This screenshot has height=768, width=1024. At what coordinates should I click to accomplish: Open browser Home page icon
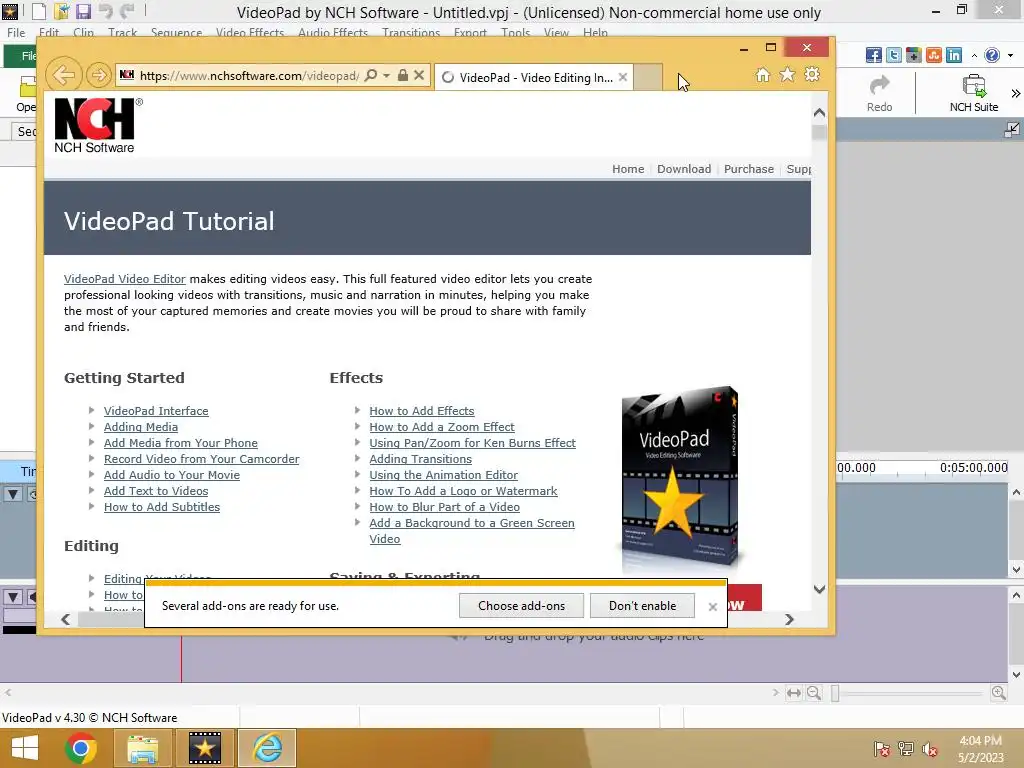pos(763,74)
